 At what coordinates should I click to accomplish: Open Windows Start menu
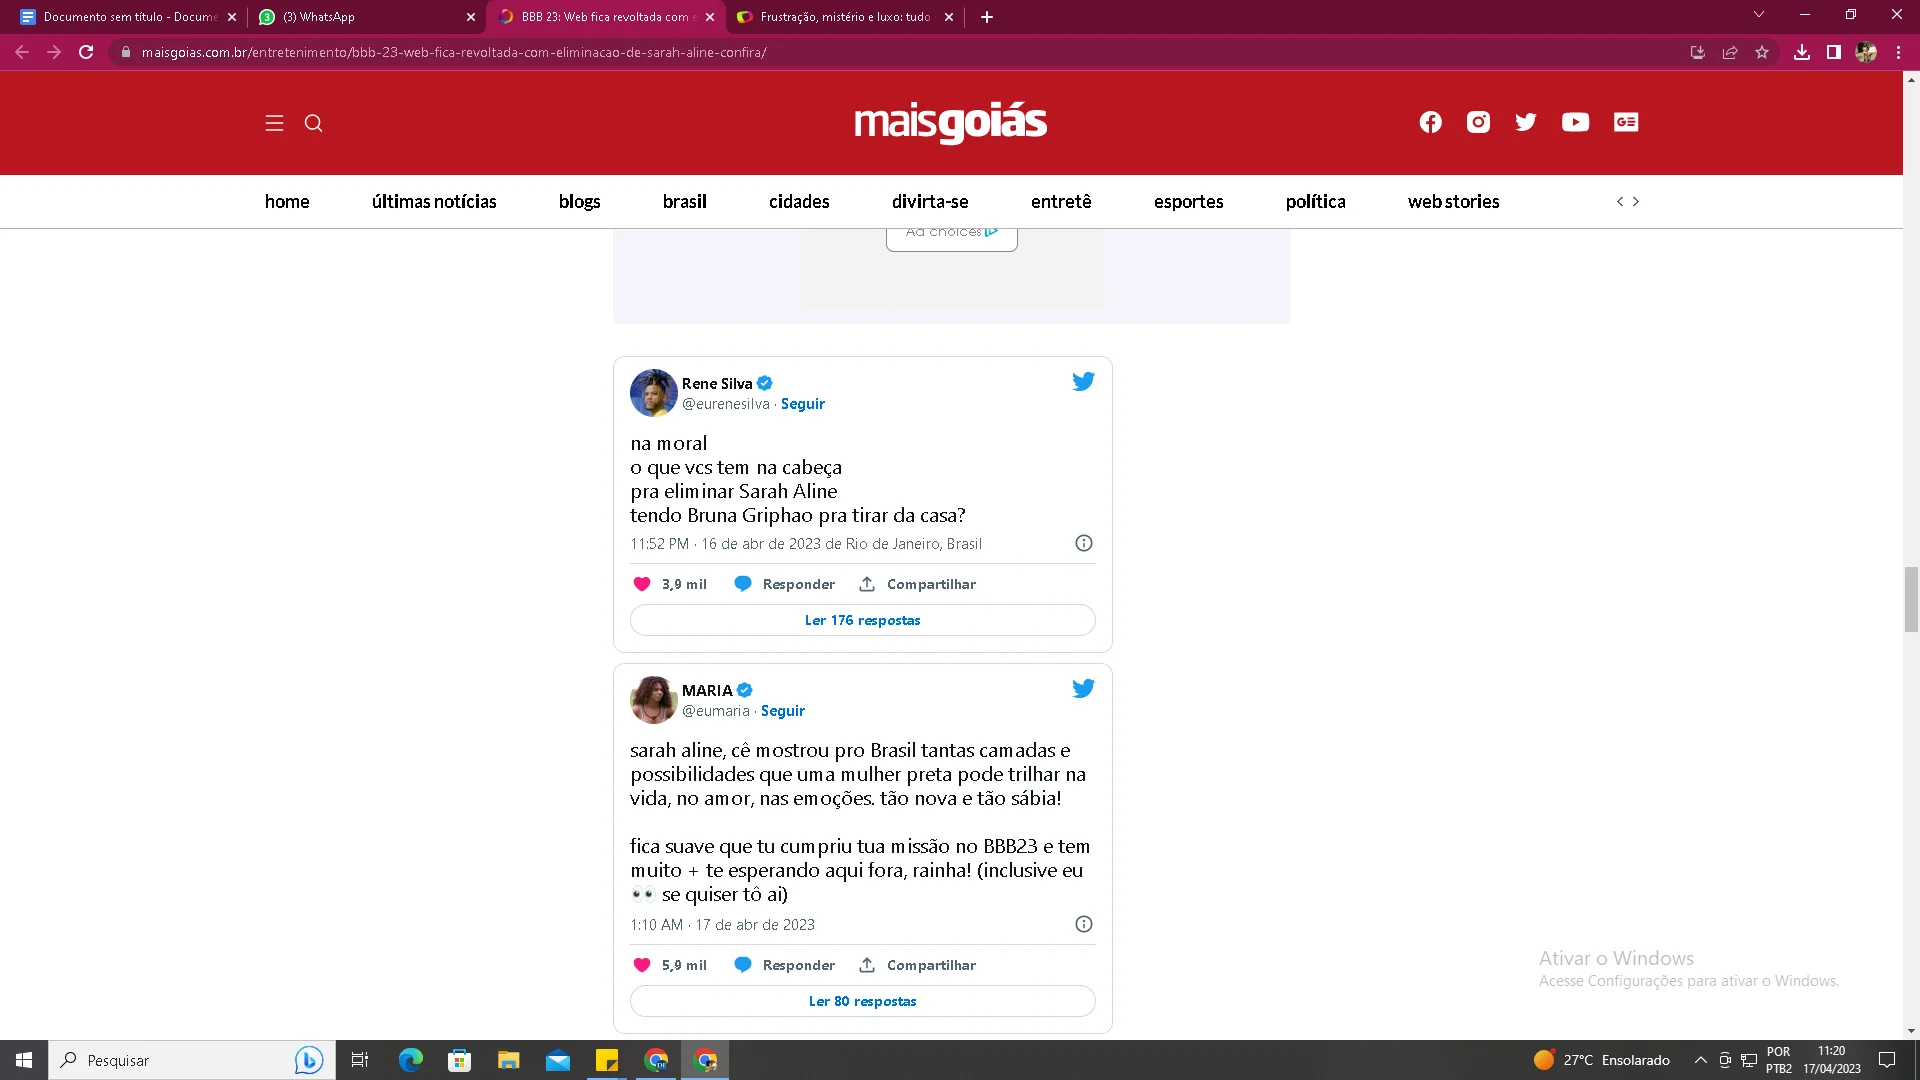pos(24,1060)
